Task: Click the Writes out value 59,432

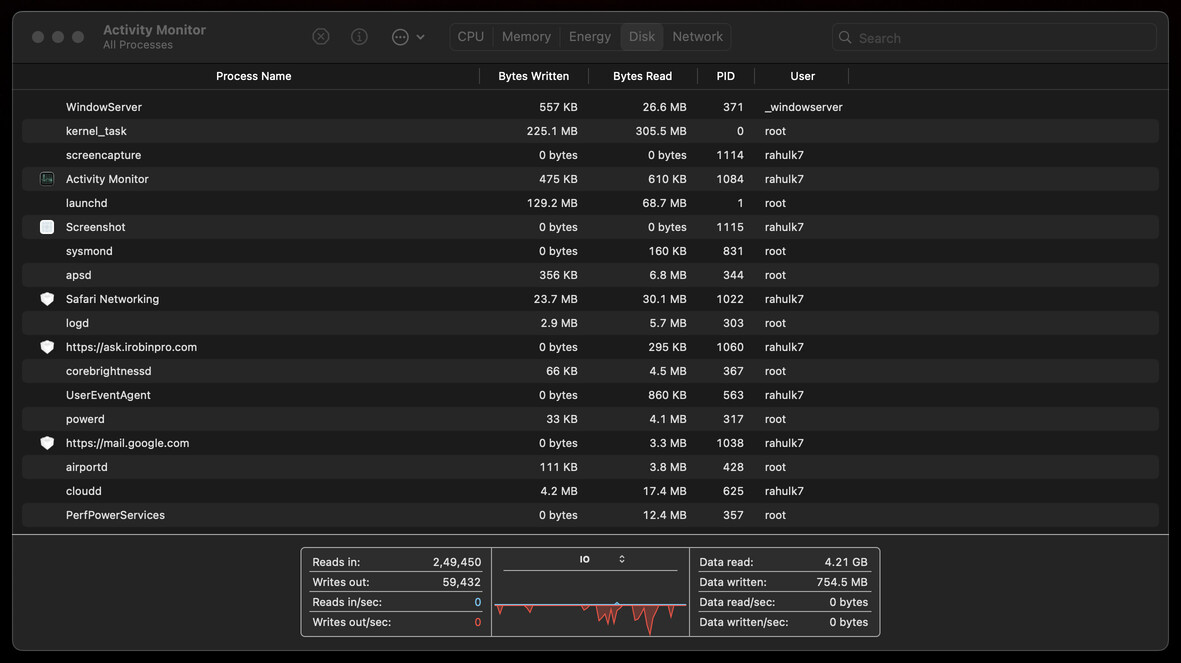Action: pos(461,582)
